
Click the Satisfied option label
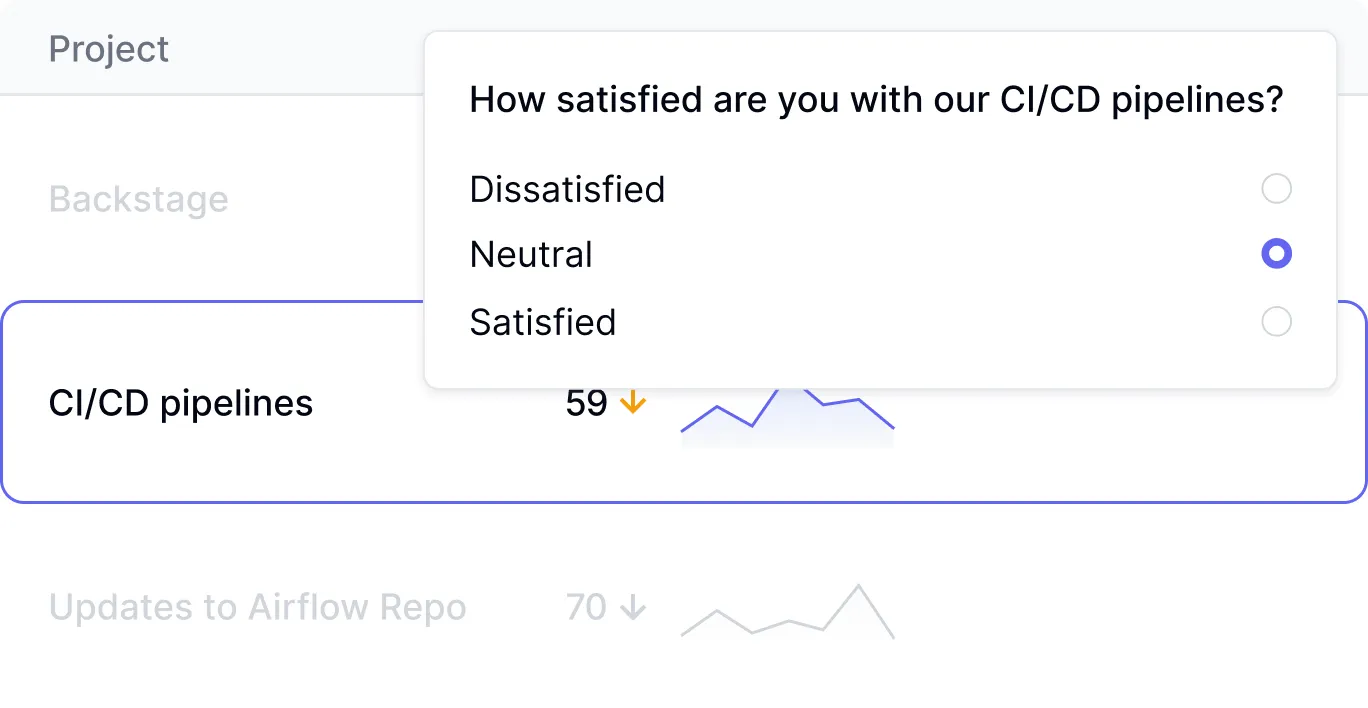tap(543, 322)
